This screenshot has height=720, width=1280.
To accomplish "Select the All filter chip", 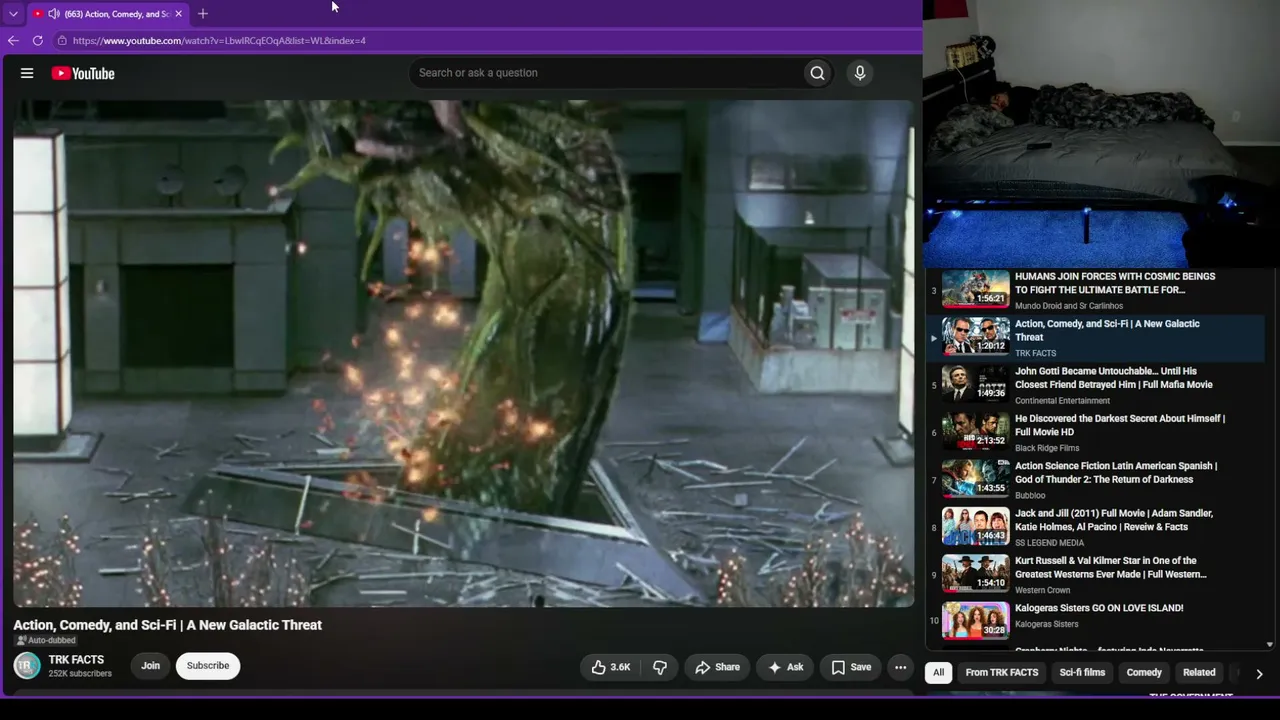I will (938, 673).
